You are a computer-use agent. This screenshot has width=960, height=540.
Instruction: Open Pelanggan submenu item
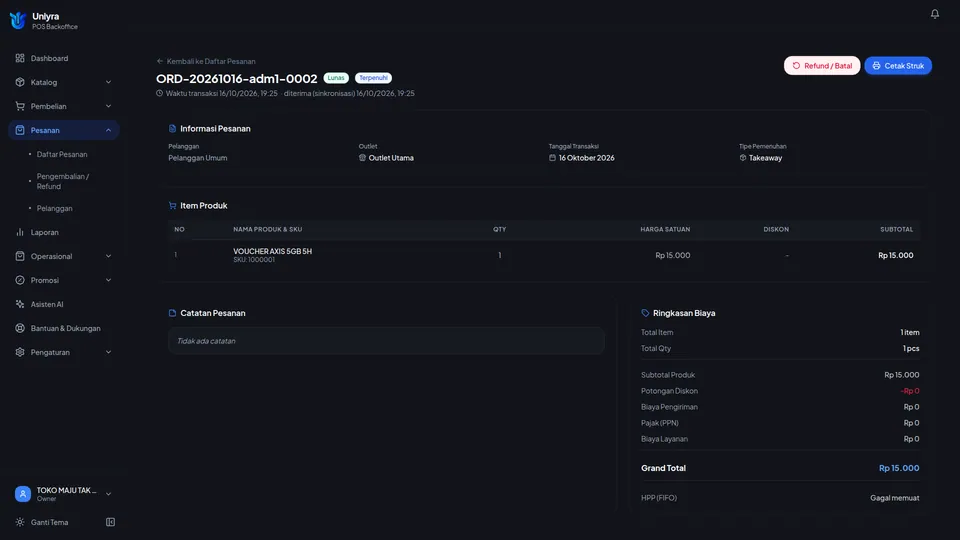pos(54,208)
